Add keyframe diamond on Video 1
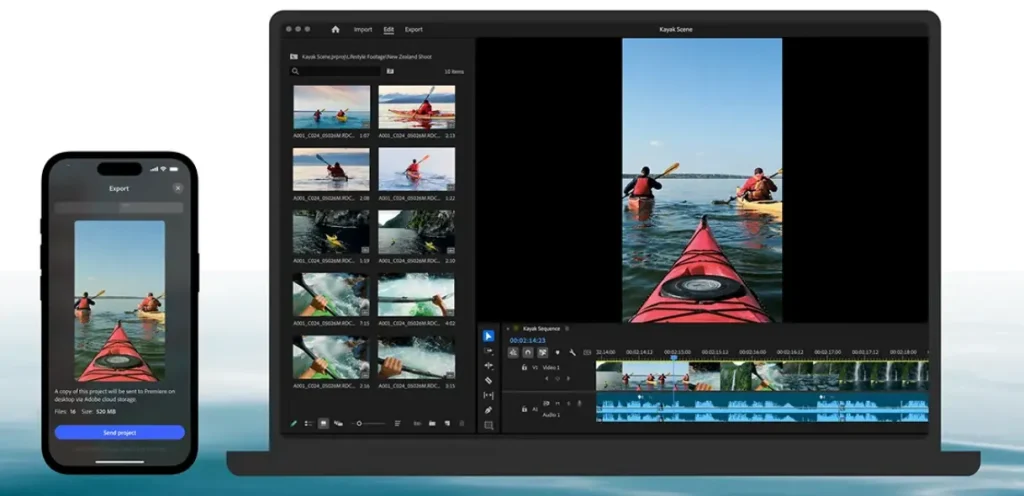Viewport: 1024px width, 496px height. click(x=557, y=379)
